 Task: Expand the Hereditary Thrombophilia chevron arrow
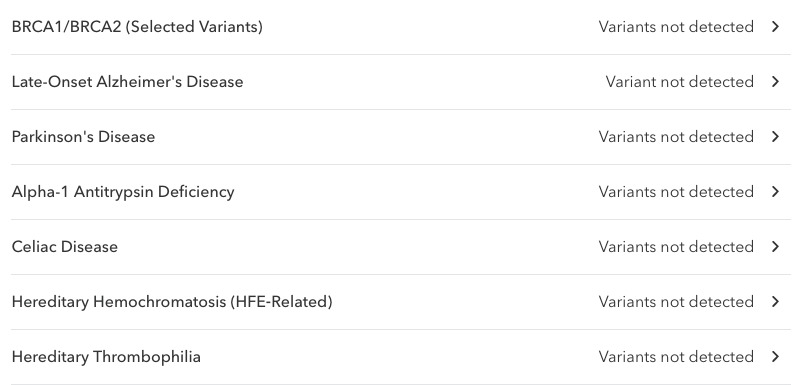(776, 356)
